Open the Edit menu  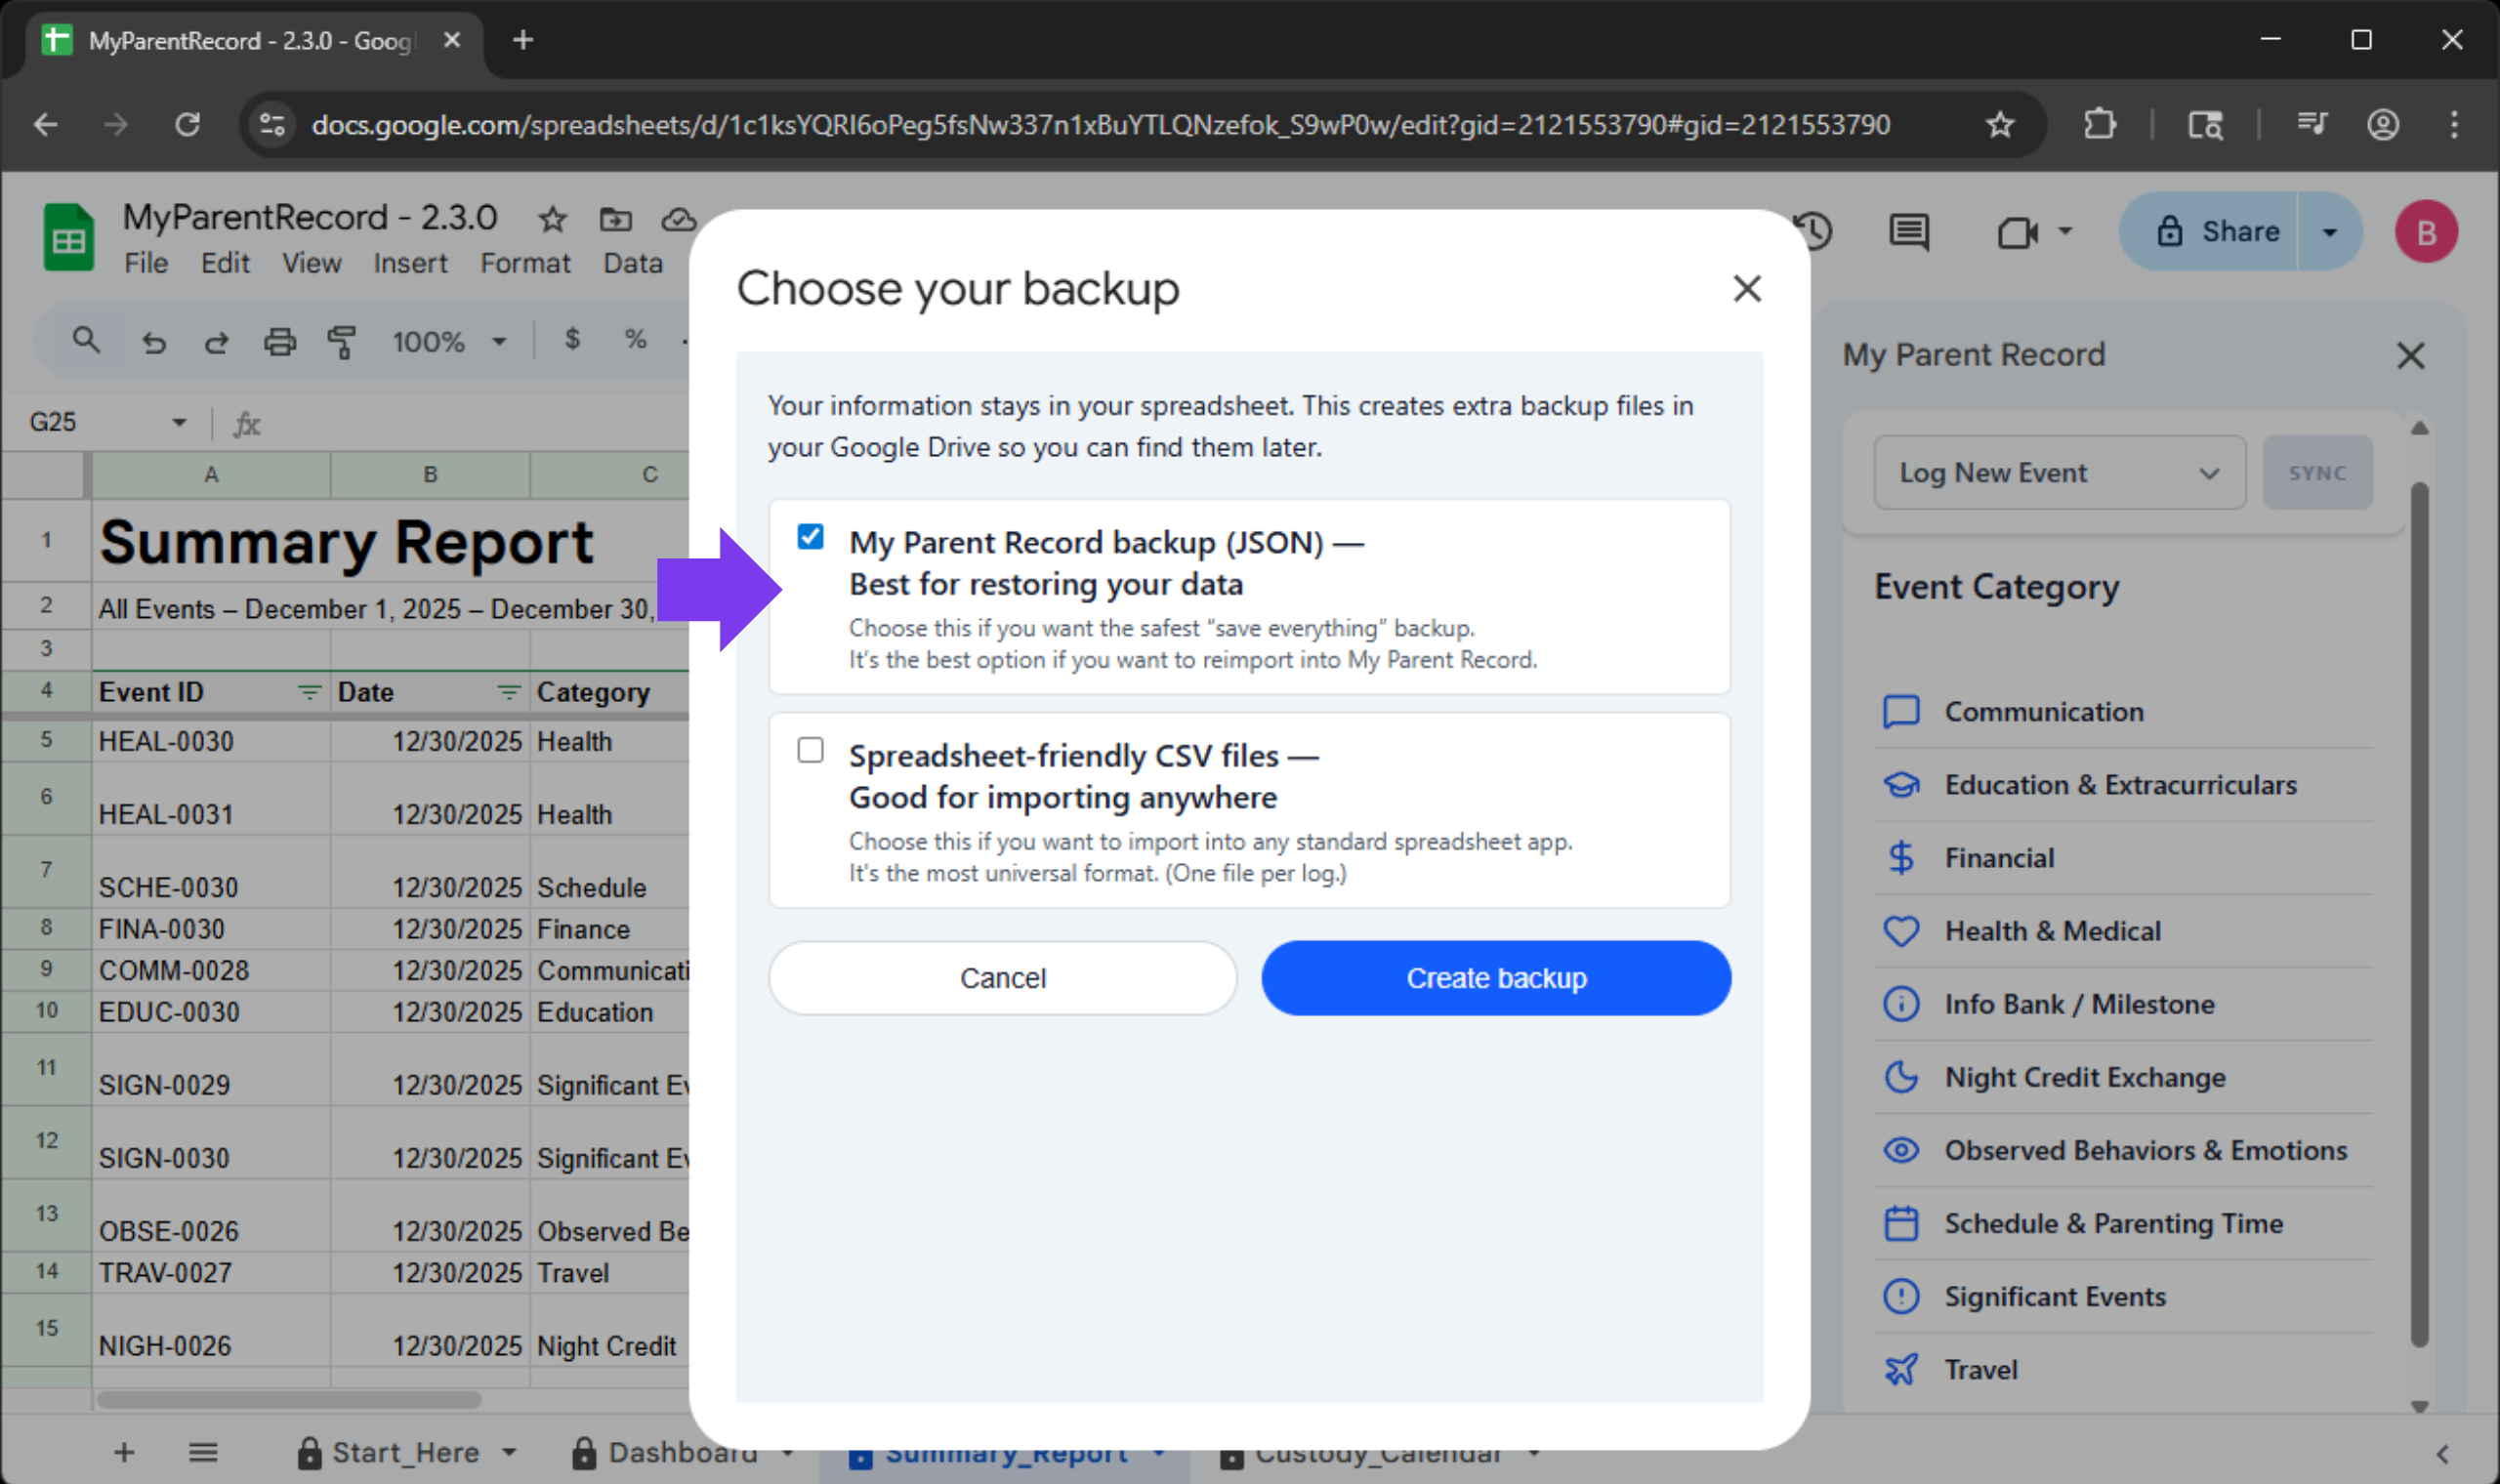[225, 263]
